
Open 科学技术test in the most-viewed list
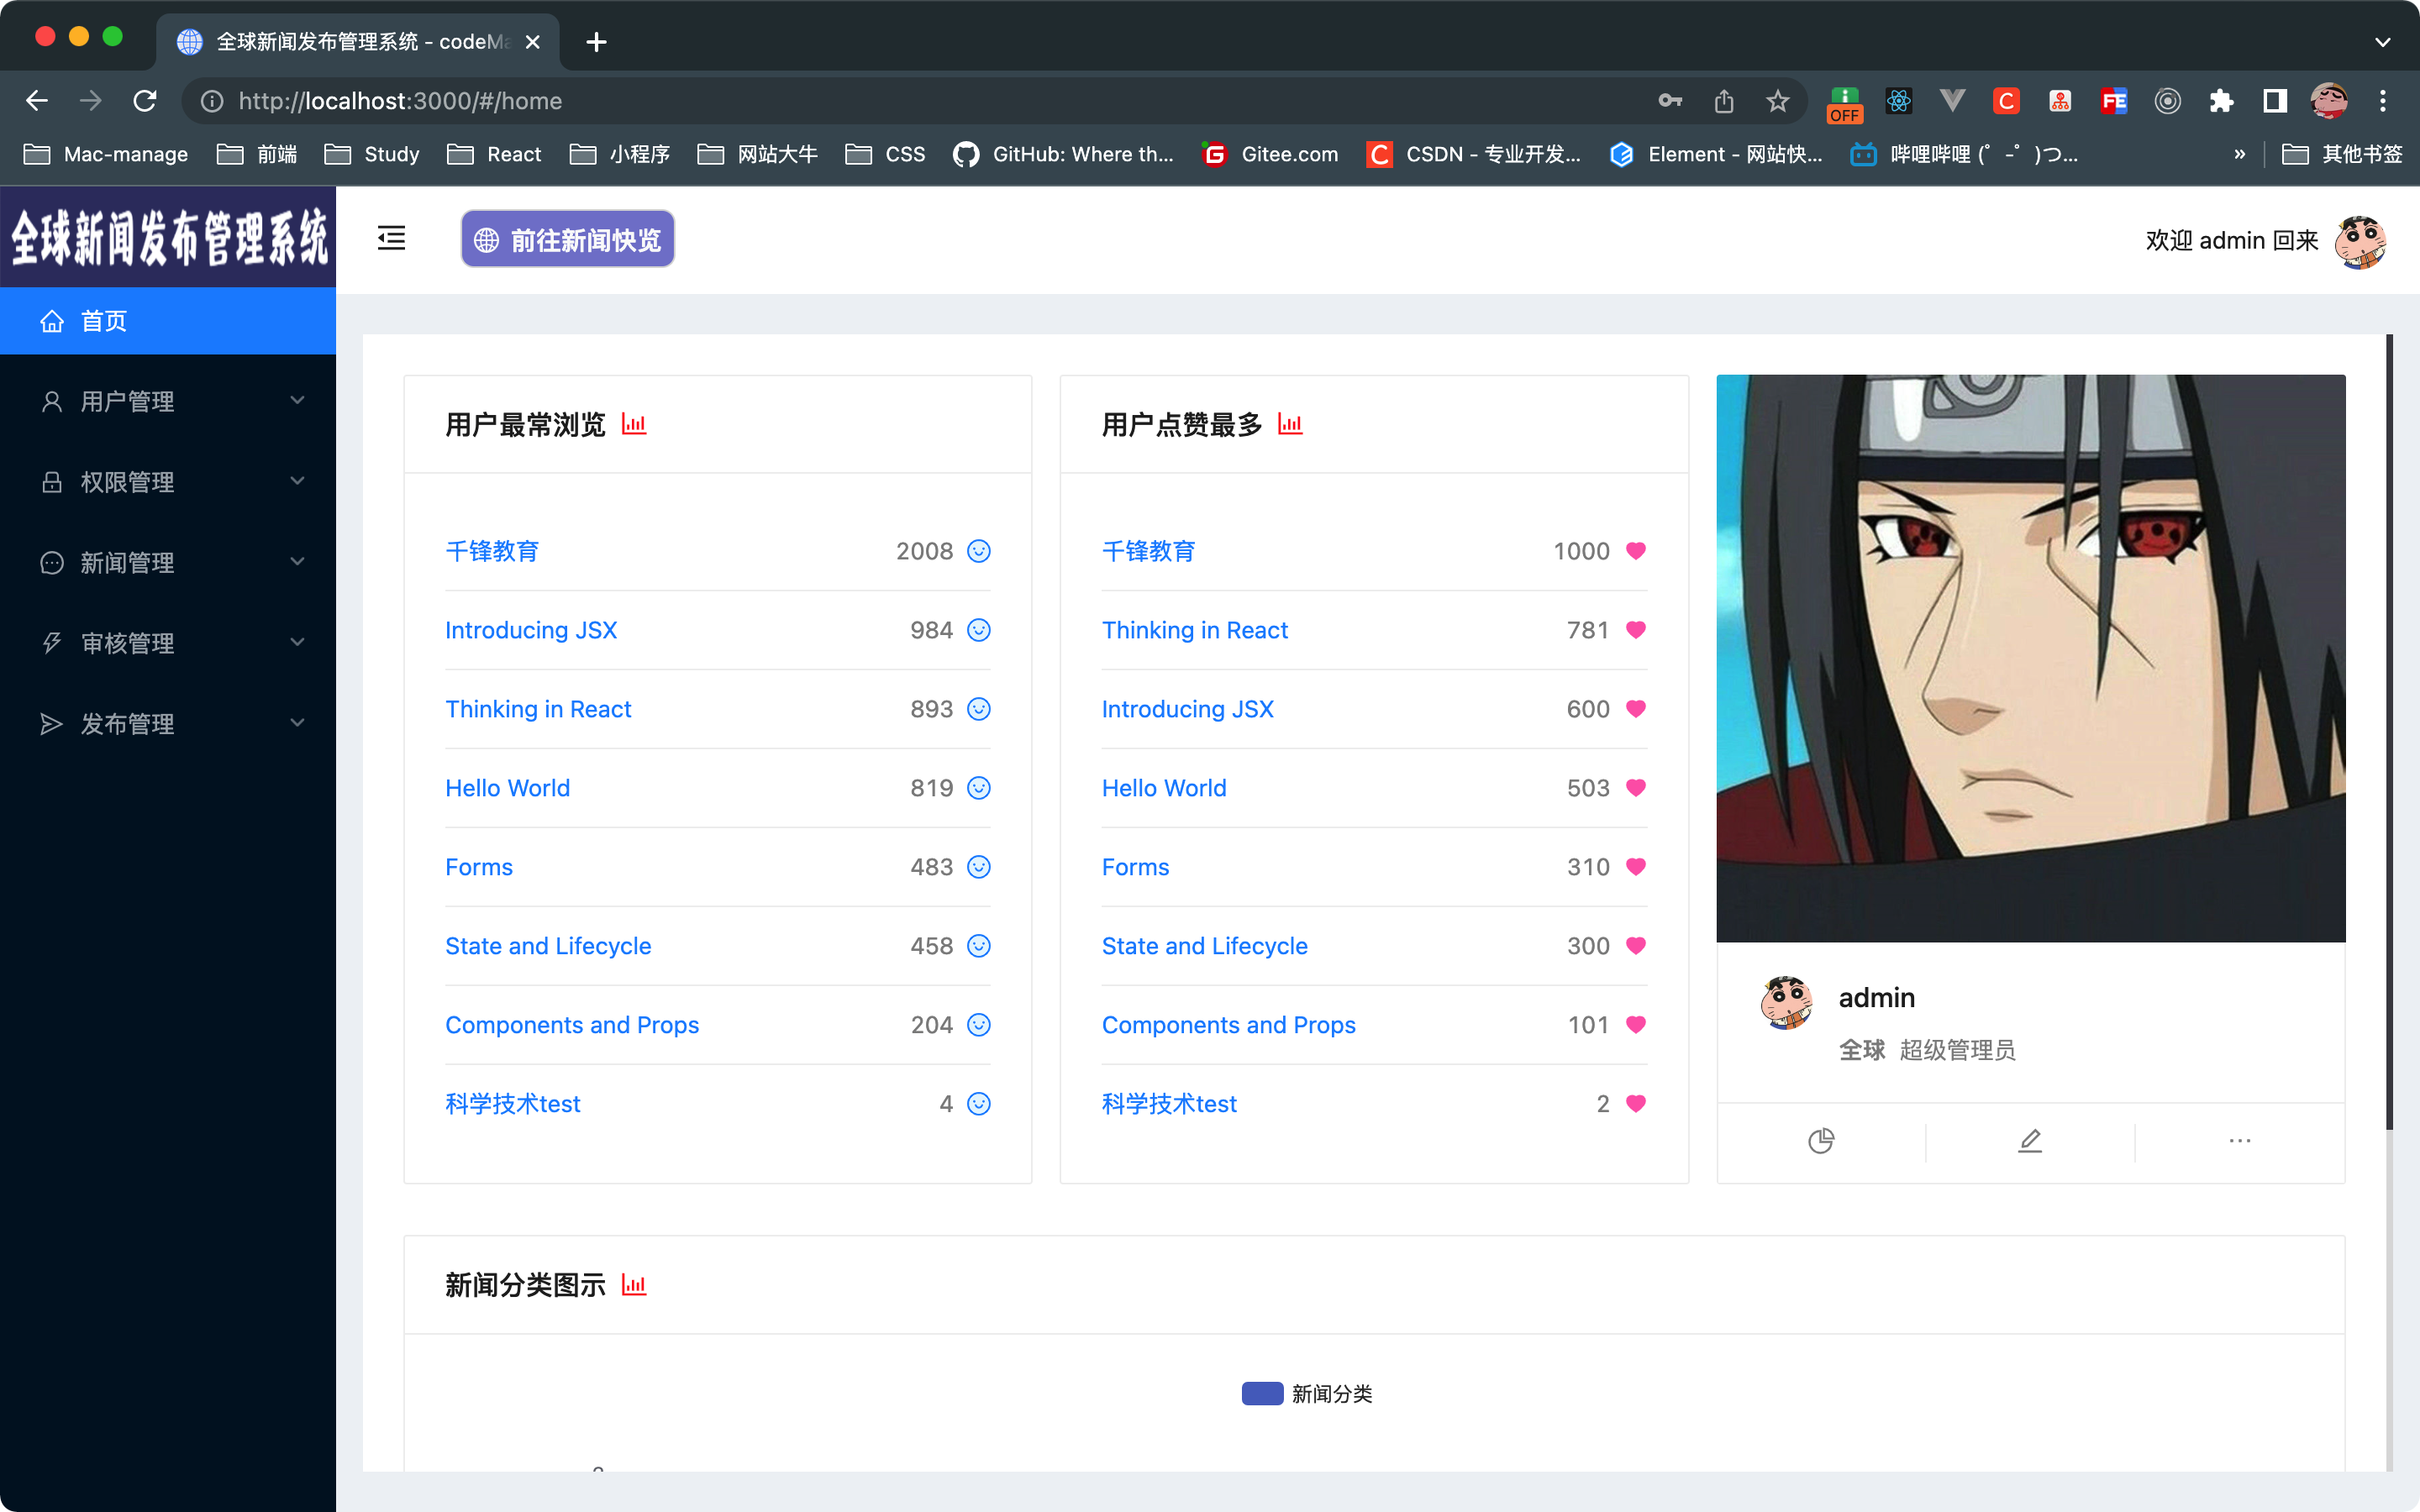pyautogui.click(x=512, y=1104)
